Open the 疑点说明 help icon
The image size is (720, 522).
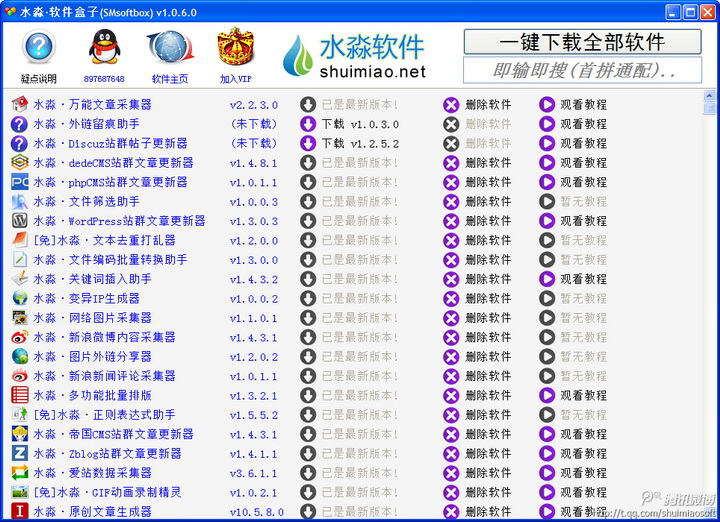tap(39, 47)
